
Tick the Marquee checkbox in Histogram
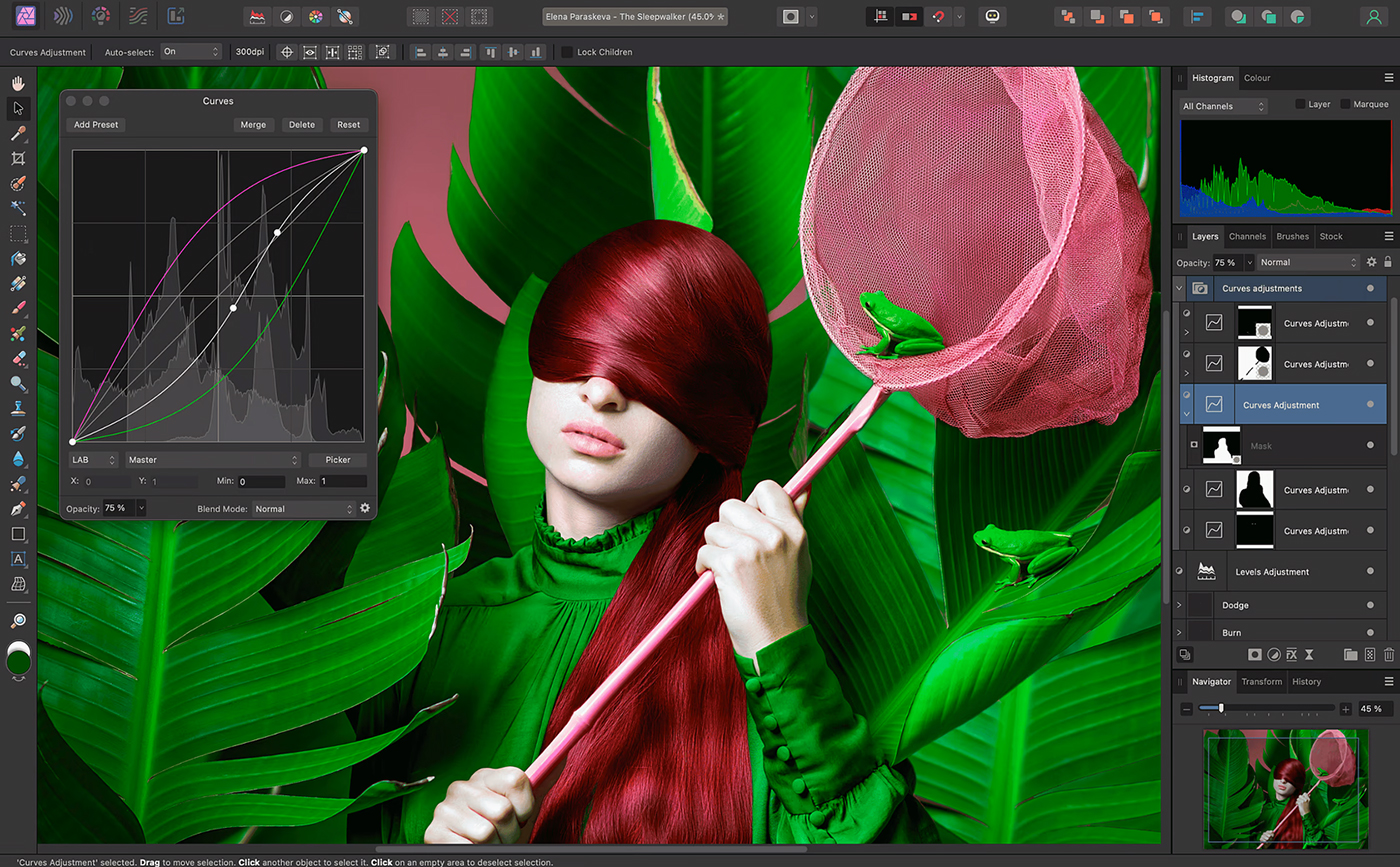tap(1345, 104)
